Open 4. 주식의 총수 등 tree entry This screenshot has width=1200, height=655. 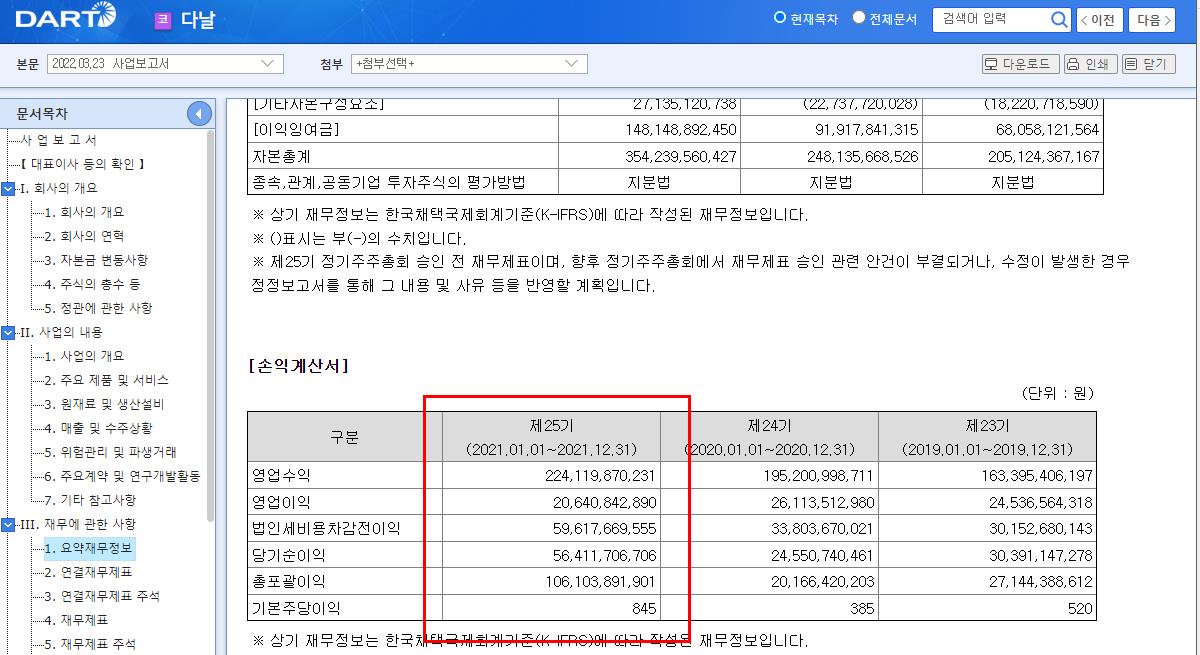pyautogui.click(x=93, y=284)
